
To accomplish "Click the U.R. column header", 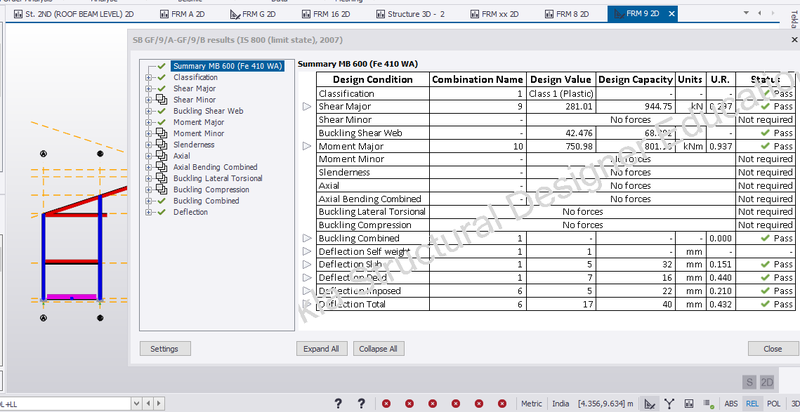I will 721,80.
